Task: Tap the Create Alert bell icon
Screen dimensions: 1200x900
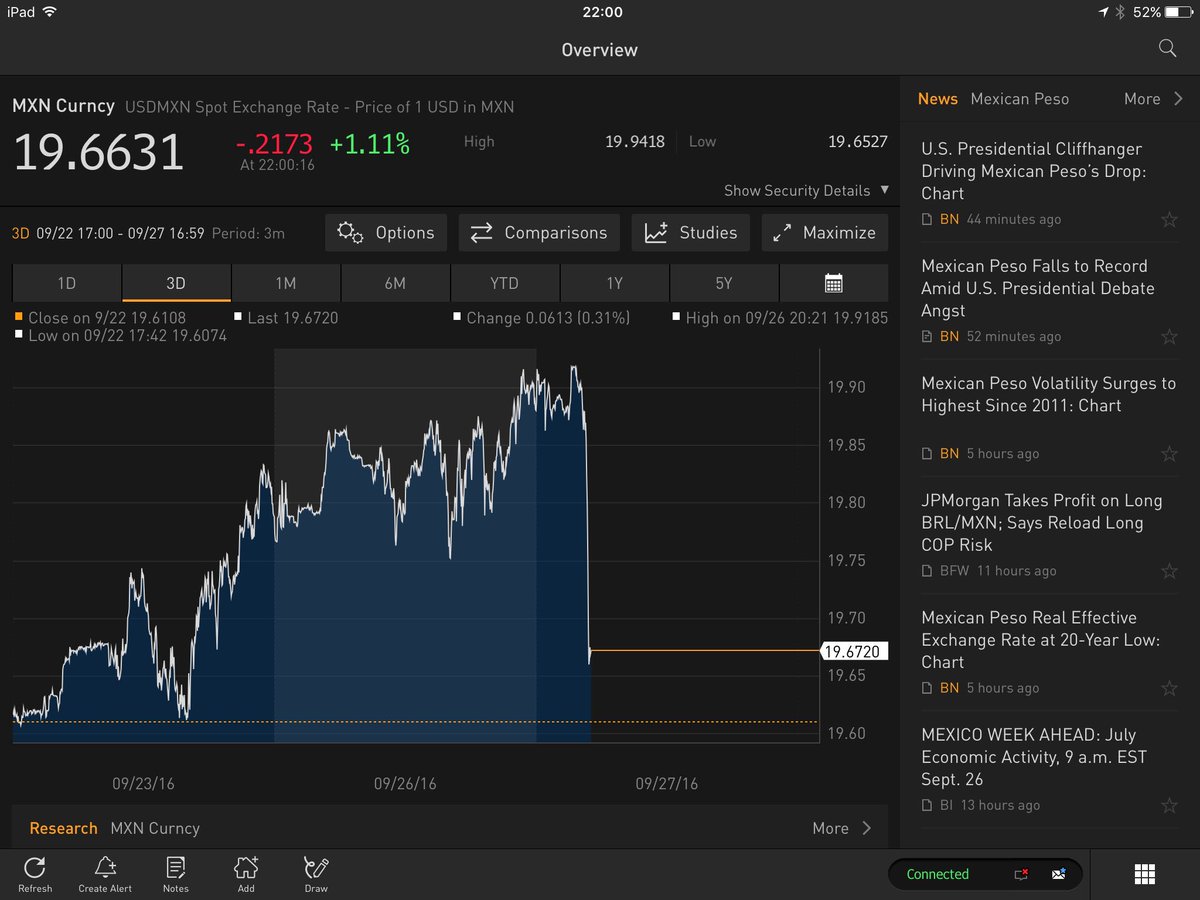Action: [x=105, y=873]
